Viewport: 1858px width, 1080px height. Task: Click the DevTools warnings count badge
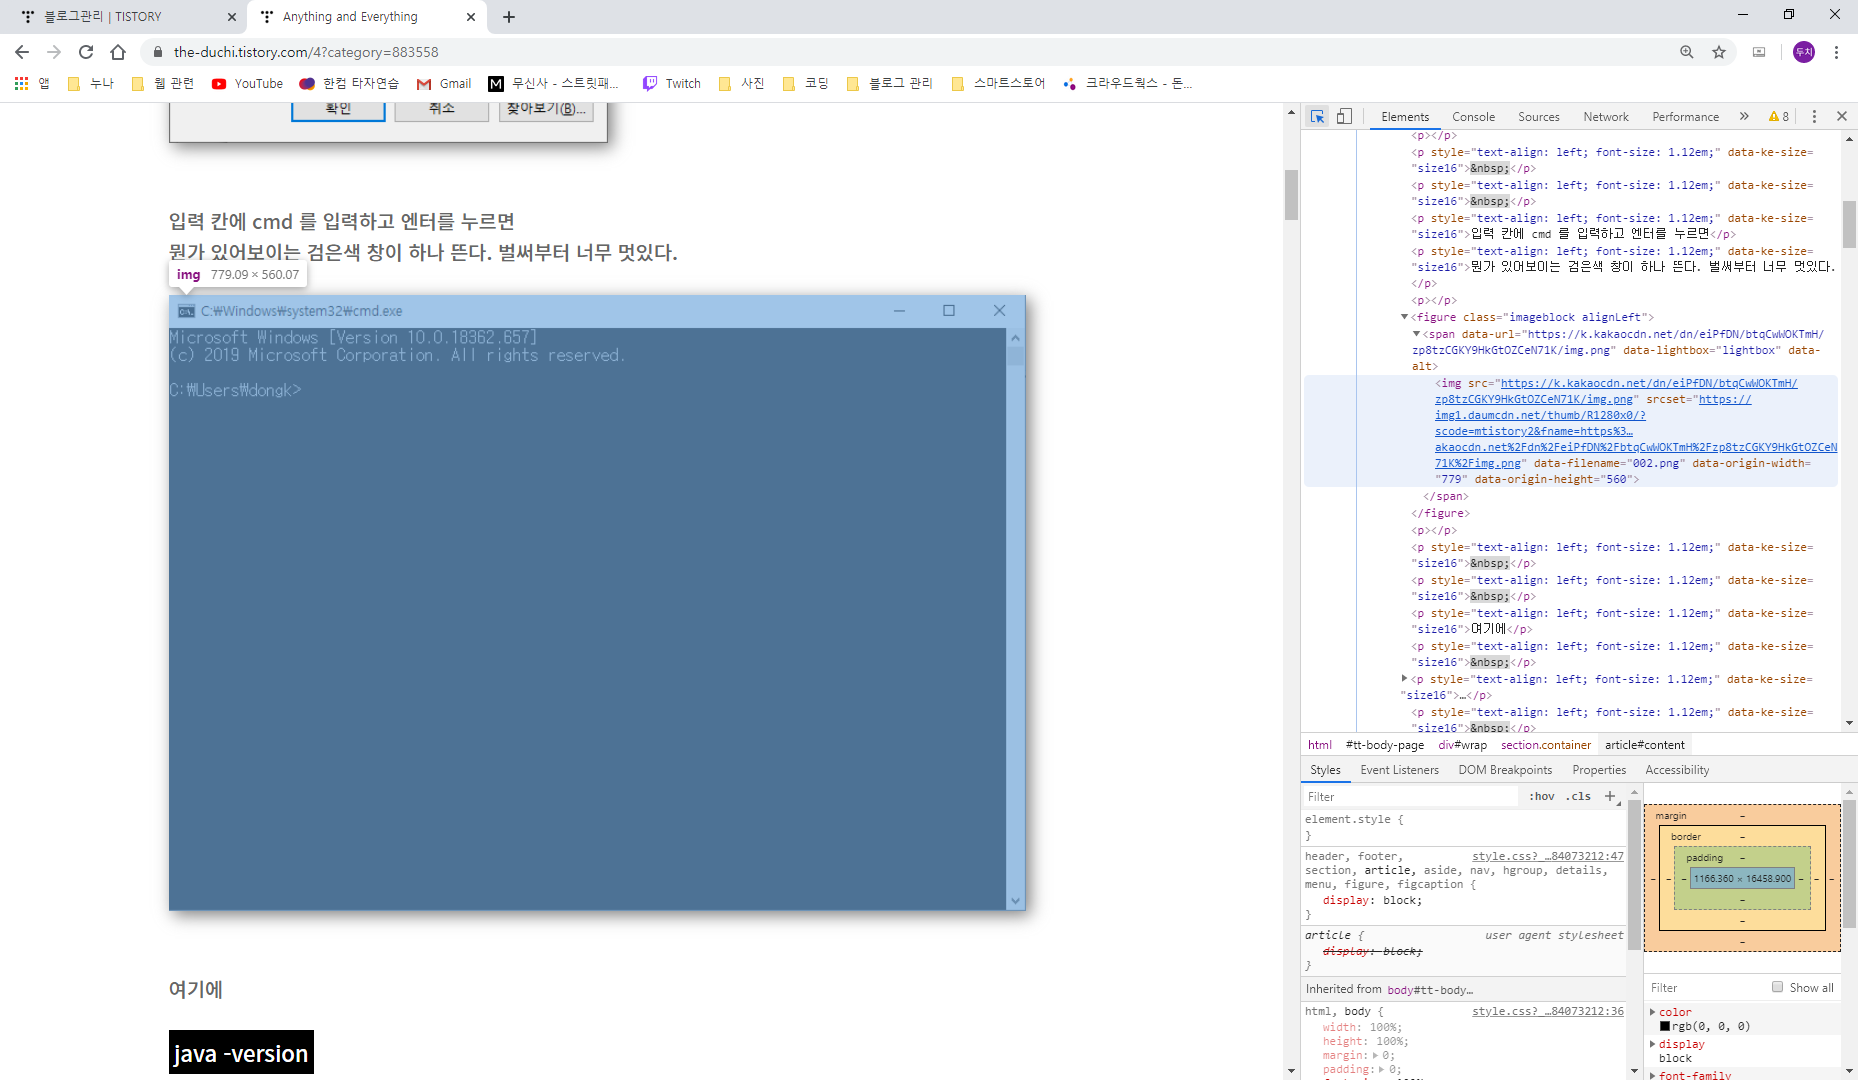pyautogui.click(x=1779, y=117)
